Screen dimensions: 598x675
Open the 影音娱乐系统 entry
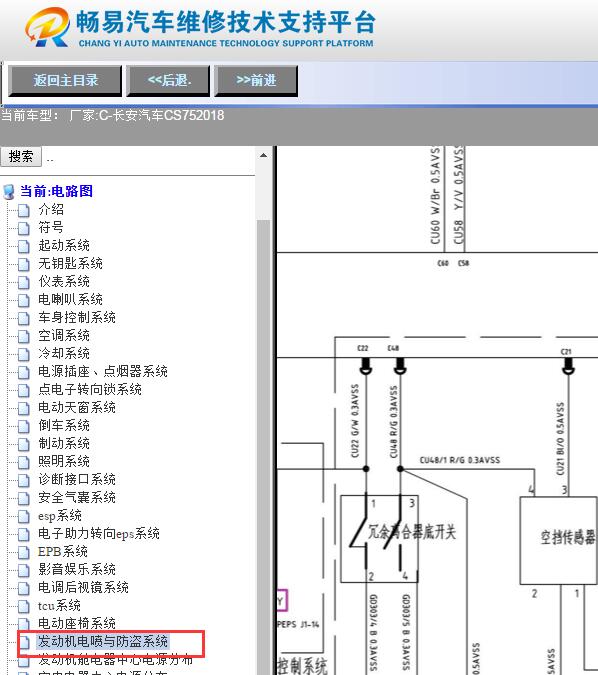point(77,570)
